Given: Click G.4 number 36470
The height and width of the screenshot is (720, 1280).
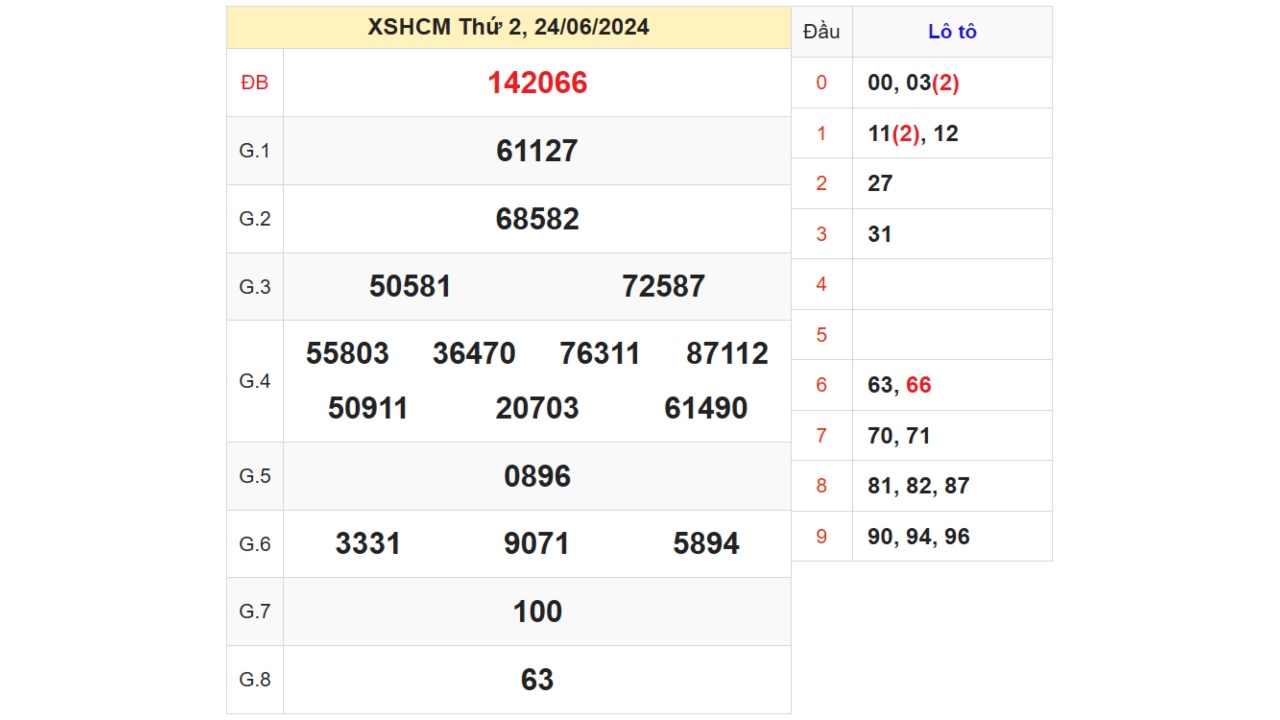Looking at the screenshot, I should [x=474, y=354].
